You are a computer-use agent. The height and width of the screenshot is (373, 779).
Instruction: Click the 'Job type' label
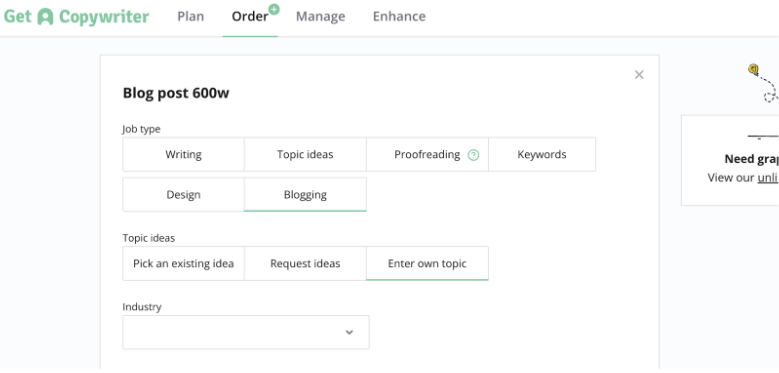coord(142,129)
